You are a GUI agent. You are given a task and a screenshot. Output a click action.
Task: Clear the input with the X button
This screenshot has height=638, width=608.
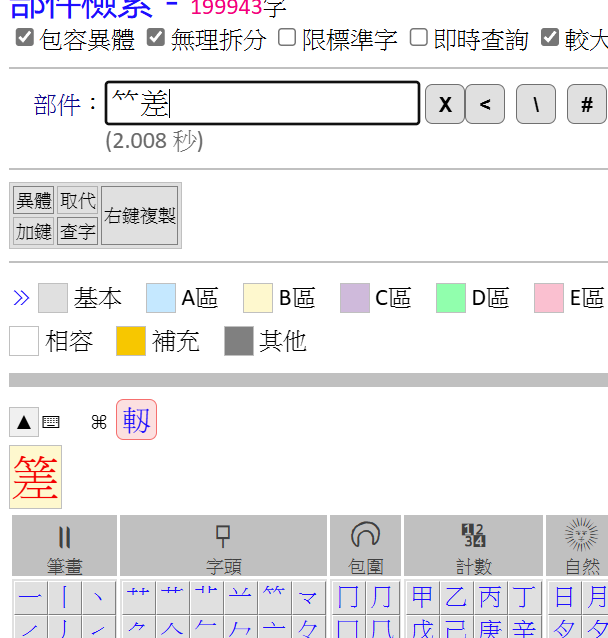(445, 104)
